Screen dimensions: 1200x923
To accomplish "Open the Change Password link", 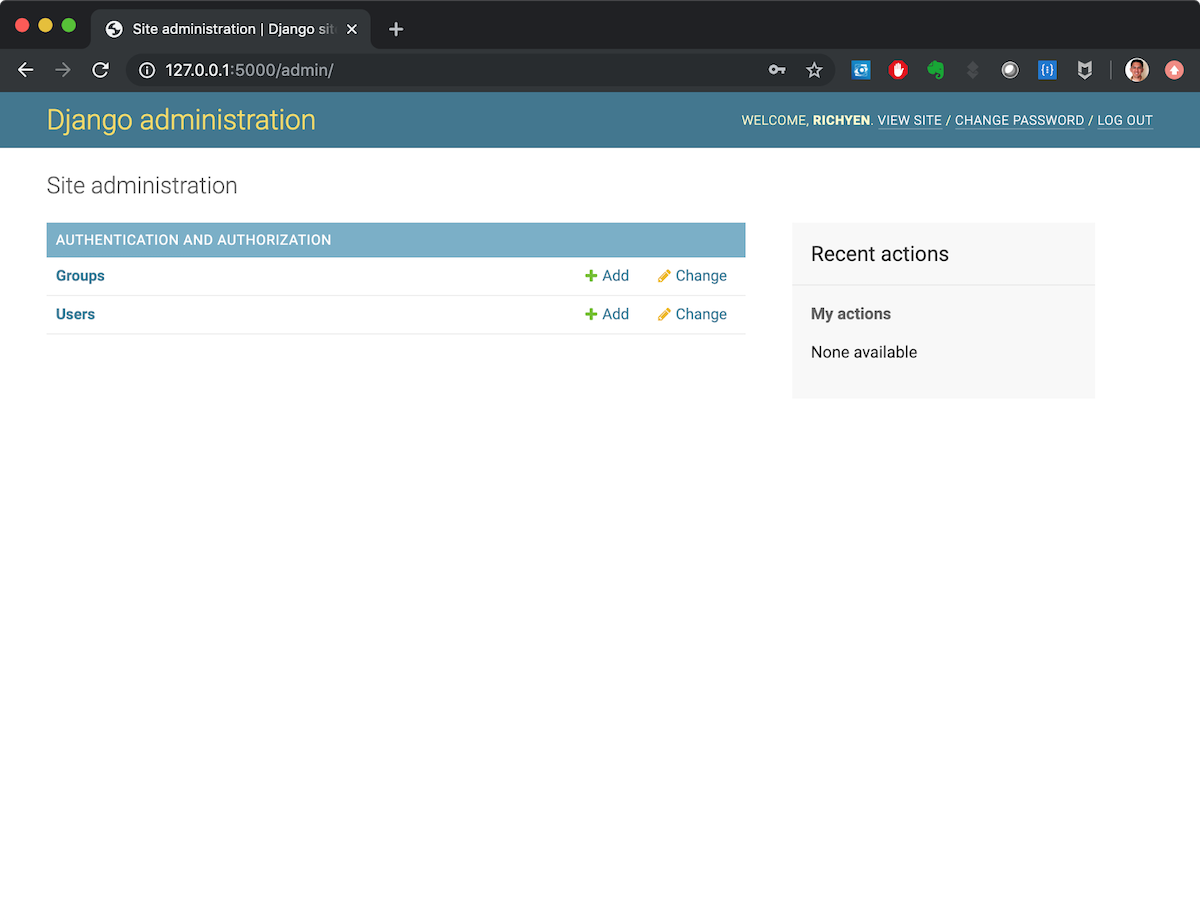I will (1019, 120).
